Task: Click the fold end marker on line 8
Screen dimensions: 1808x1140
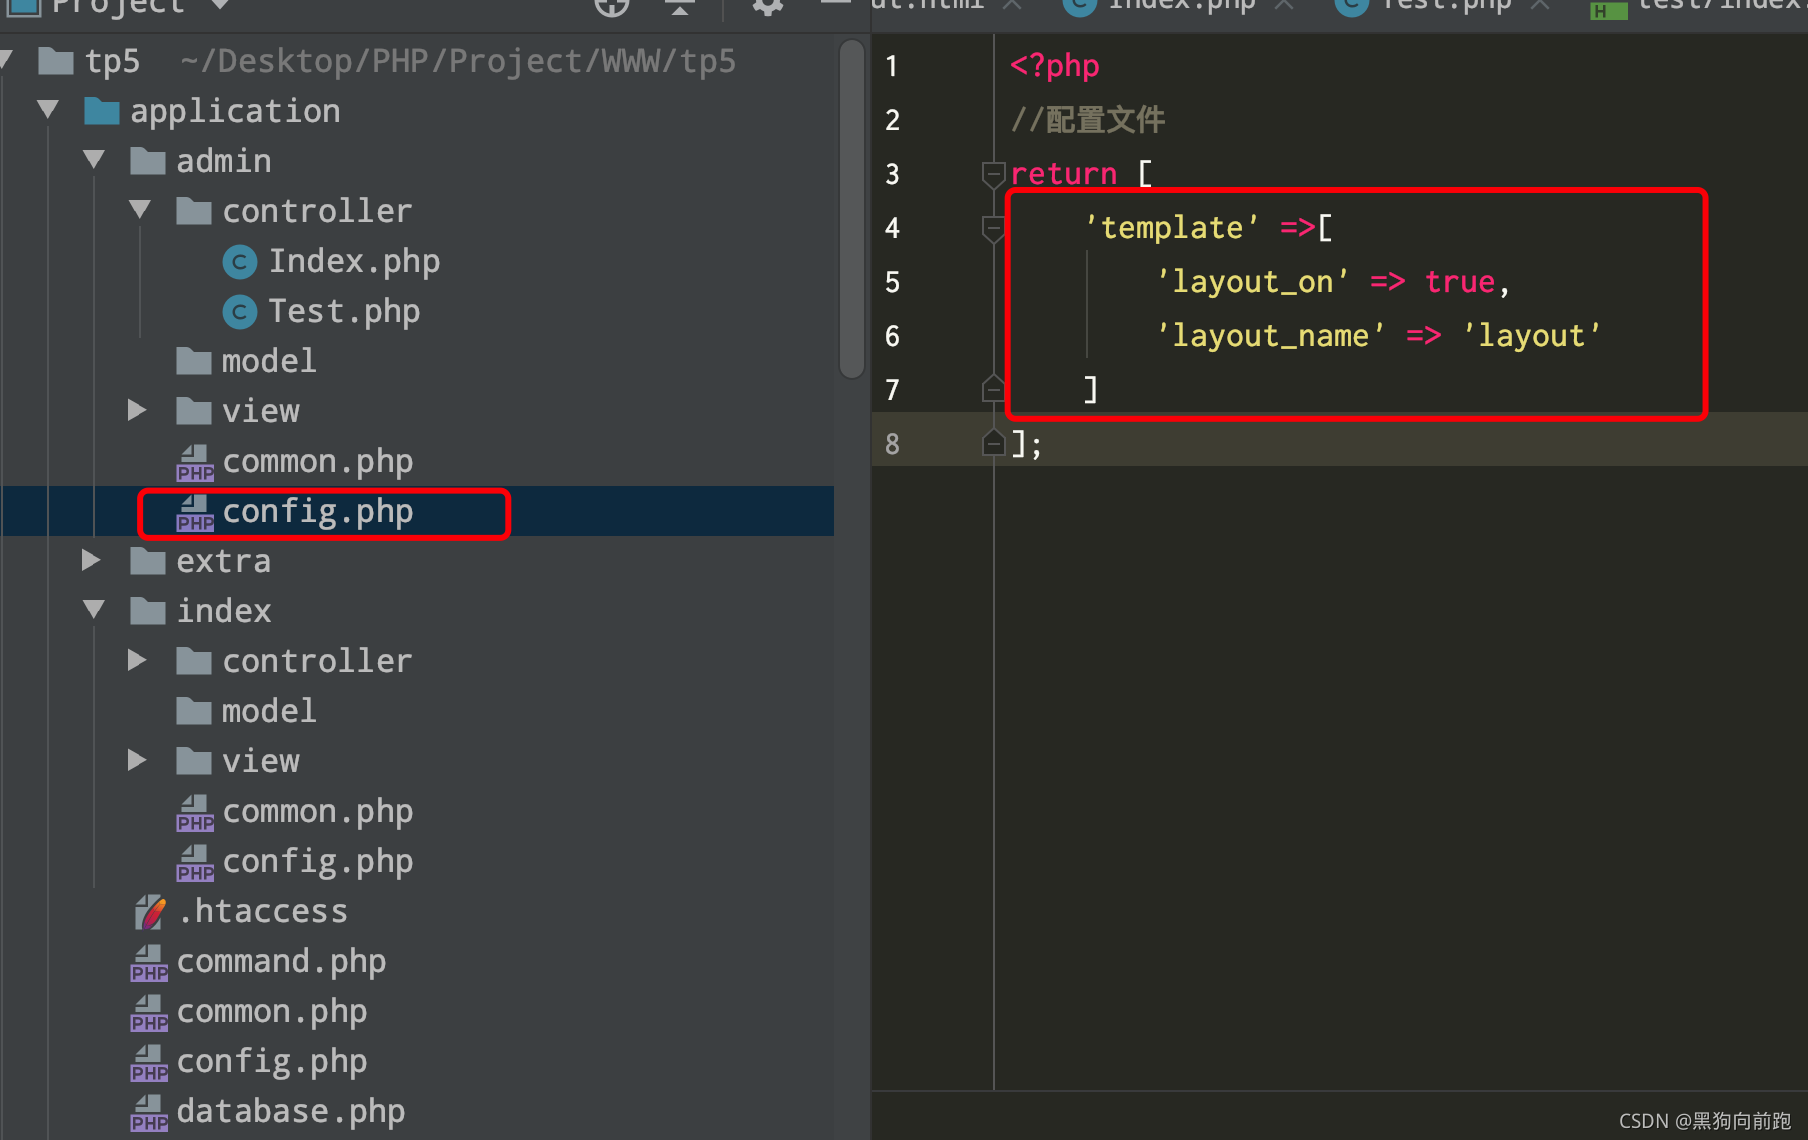Action: [993, 443]
